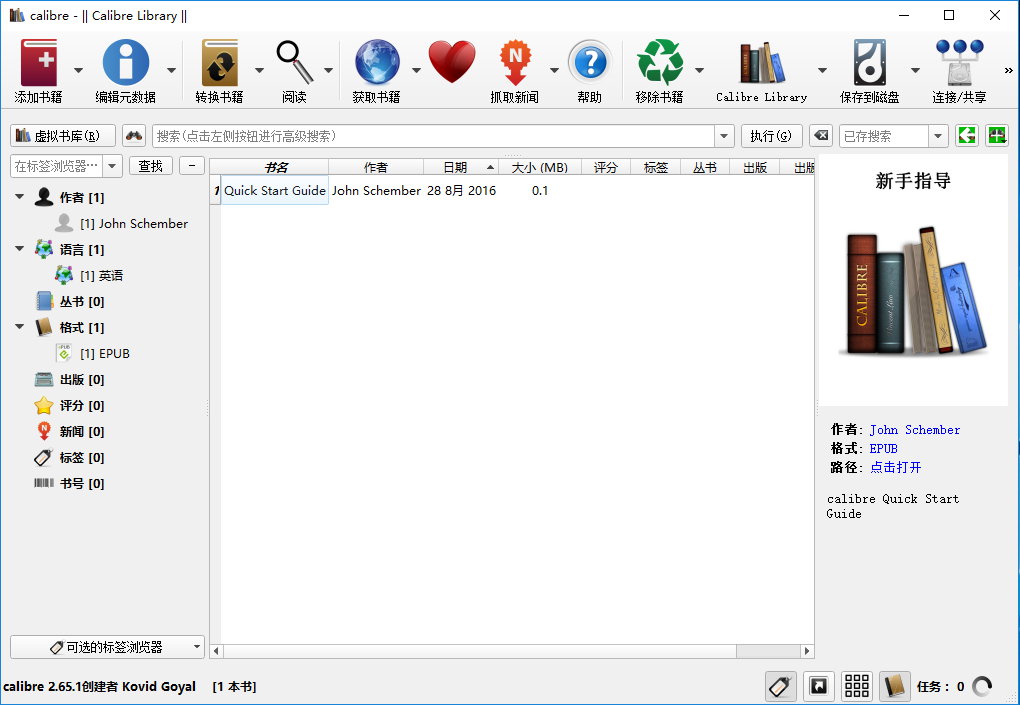The height and width of the screenshot is (705, 1020).
Task: Open dropdown arrow next to 转换书籍
Action: click(259, 70)
